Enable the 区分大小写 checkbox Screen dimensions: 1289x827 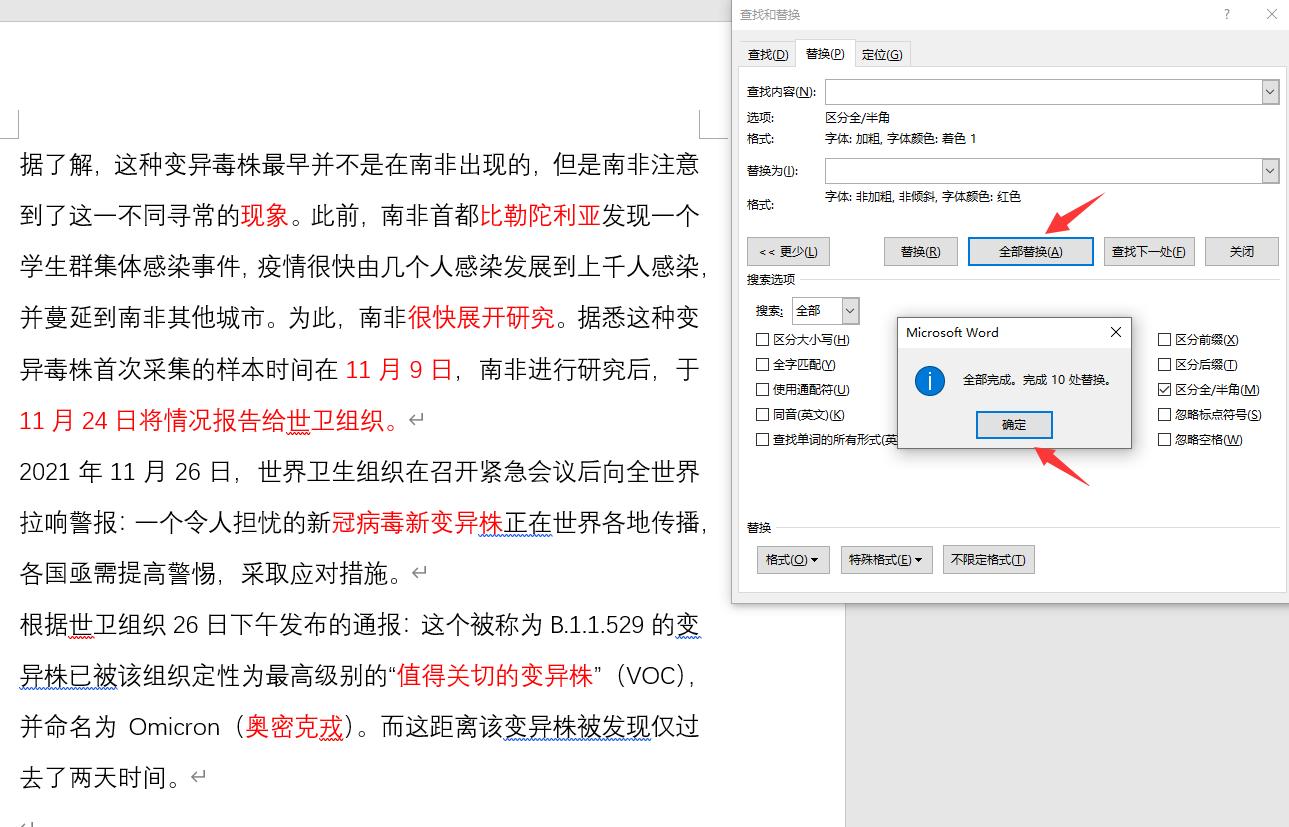762,339
